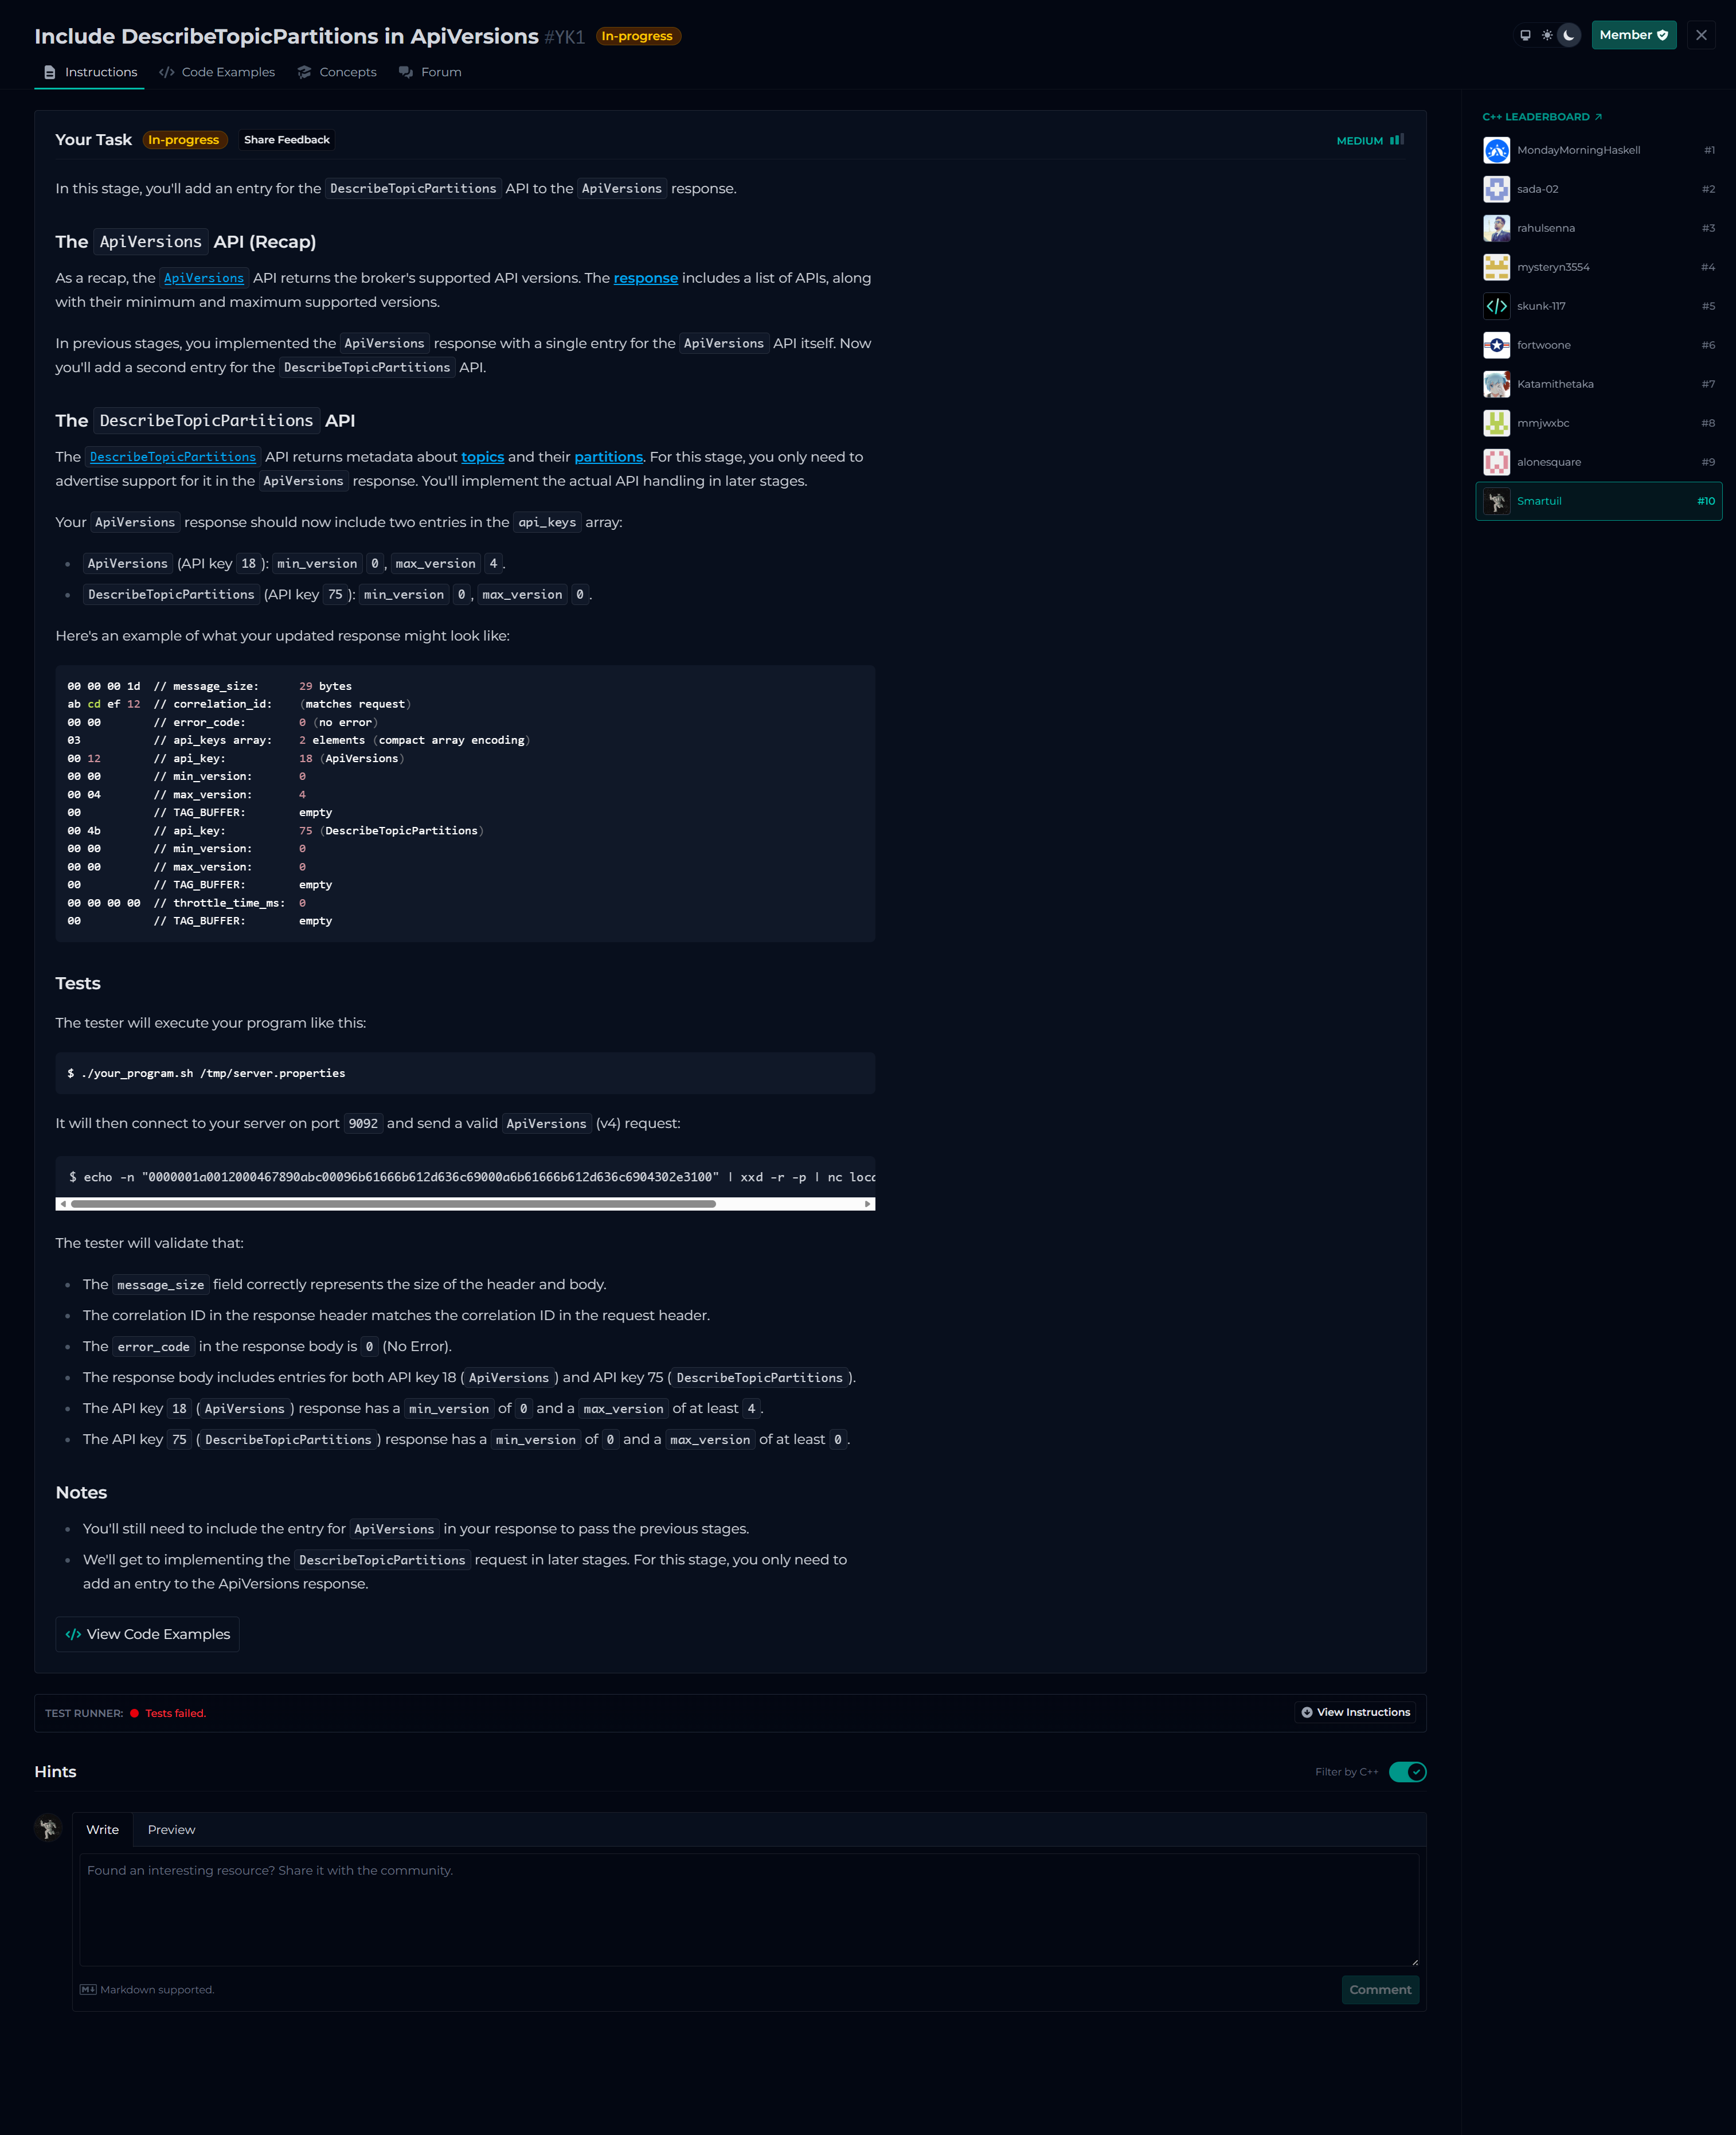This screenshot has height=2135, width=1736.
Task: Click fortwoone's star avatar icon
Action: click(1496, 345)
